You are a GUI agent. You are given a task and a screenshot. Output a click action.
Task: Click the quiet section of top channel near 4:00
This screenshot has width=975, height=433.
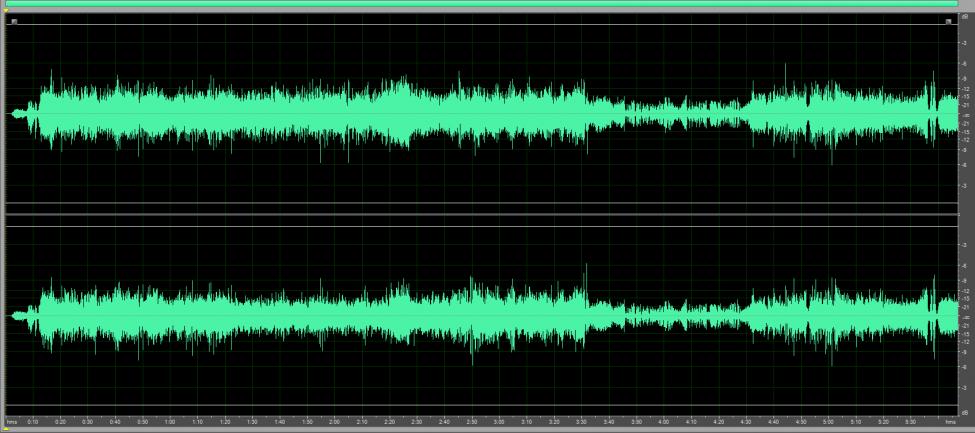tap(664, 113)
